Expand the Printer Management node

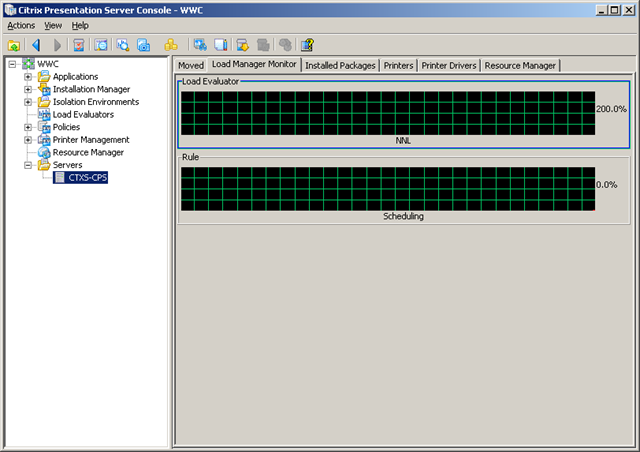(x=28, y=140)
